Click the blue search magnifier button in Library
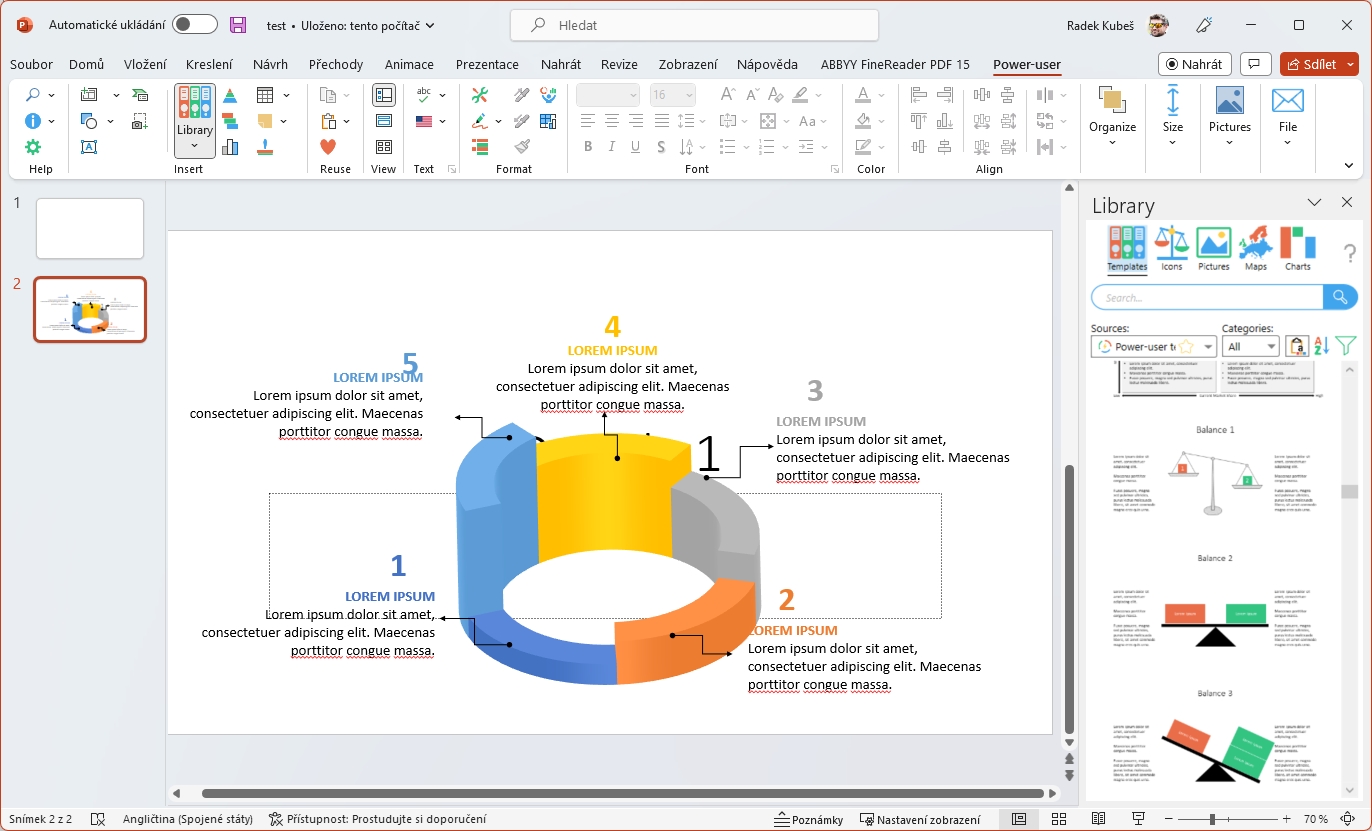The width and height of the screenshot is (1372, 831). [1340, 297]
